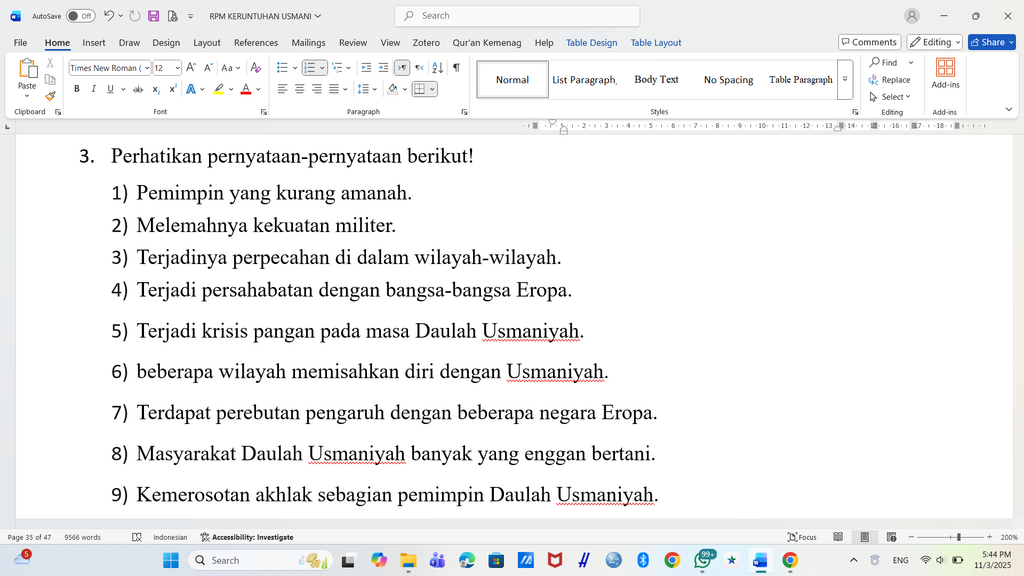
Task: Click the Sort icon in Paragraph group
Action: point(438,67)
